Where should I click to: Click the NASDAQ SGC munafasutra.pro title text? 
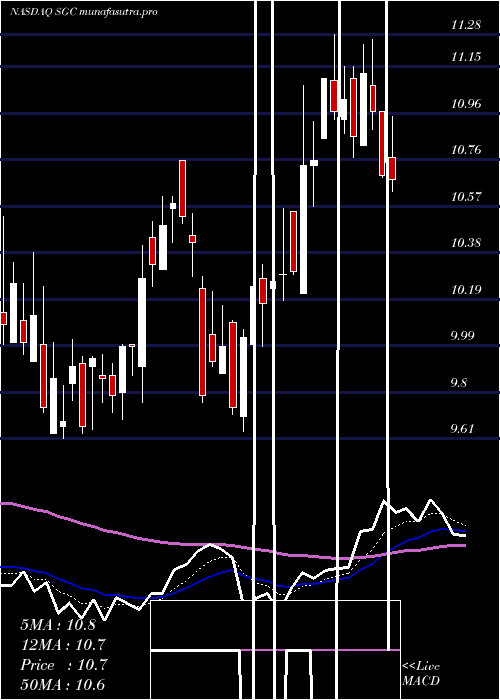83,12
